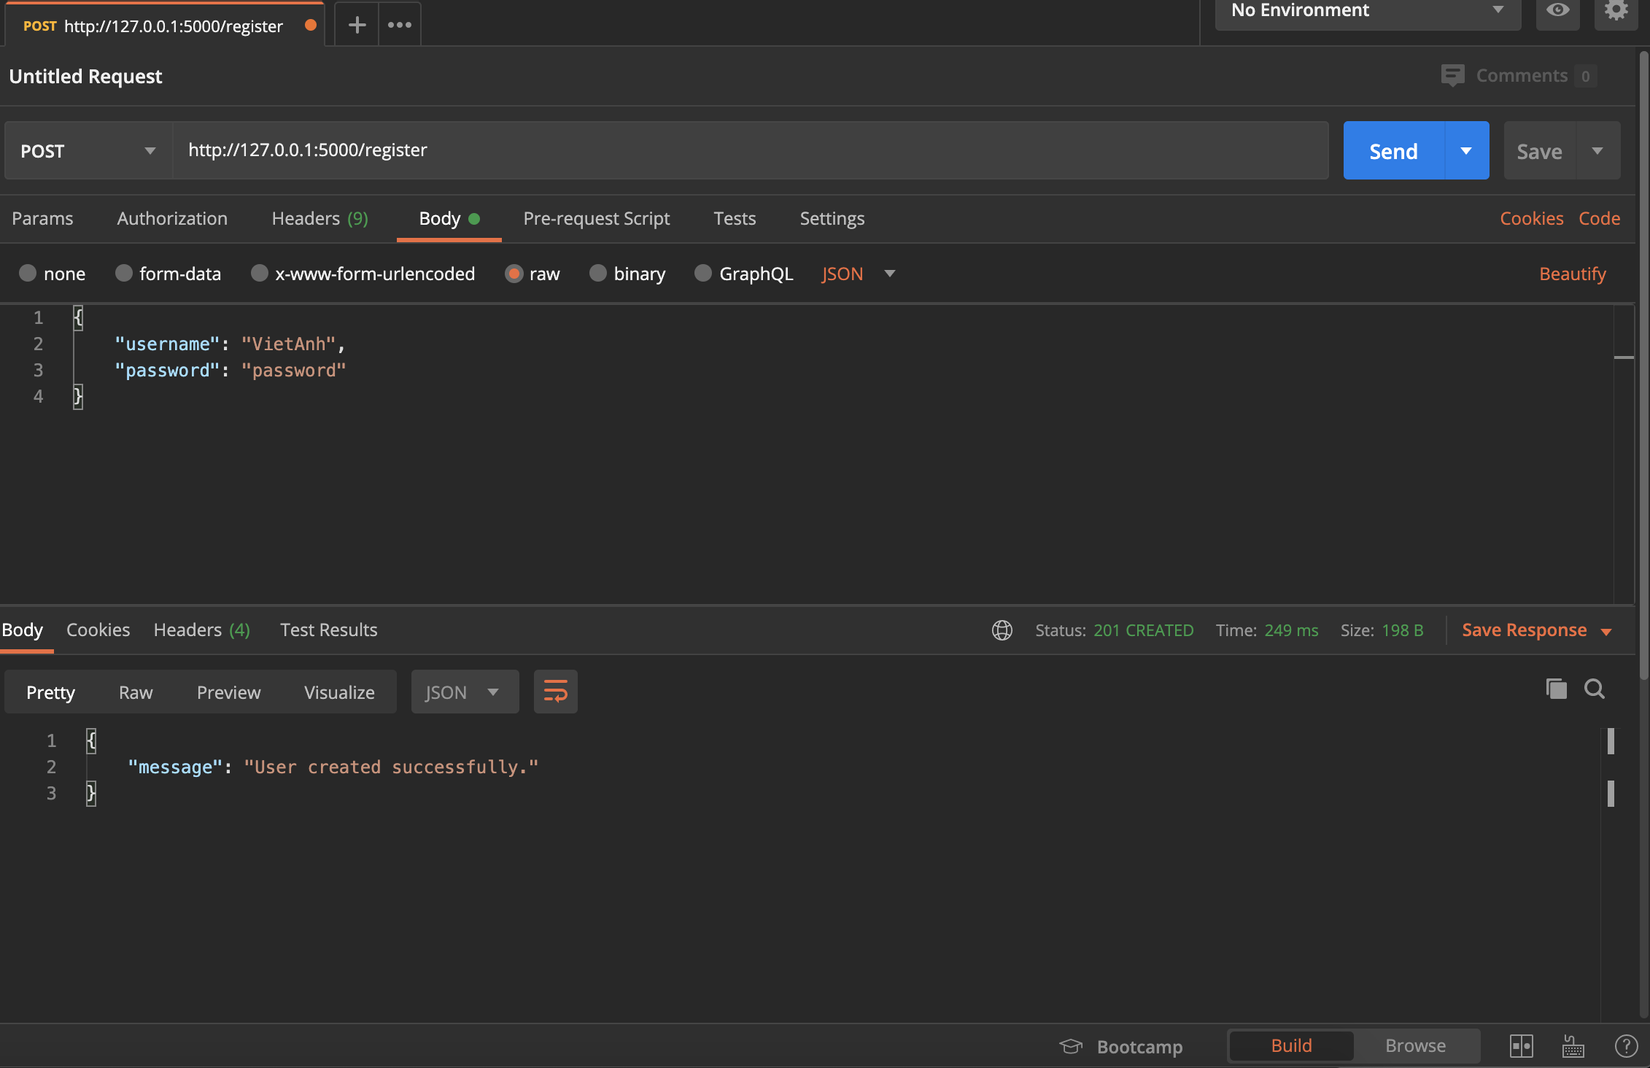Choose x-www-form-urlencoded body option
Viewport: 1650px width, 1068px height.
[x=260, y=274]
